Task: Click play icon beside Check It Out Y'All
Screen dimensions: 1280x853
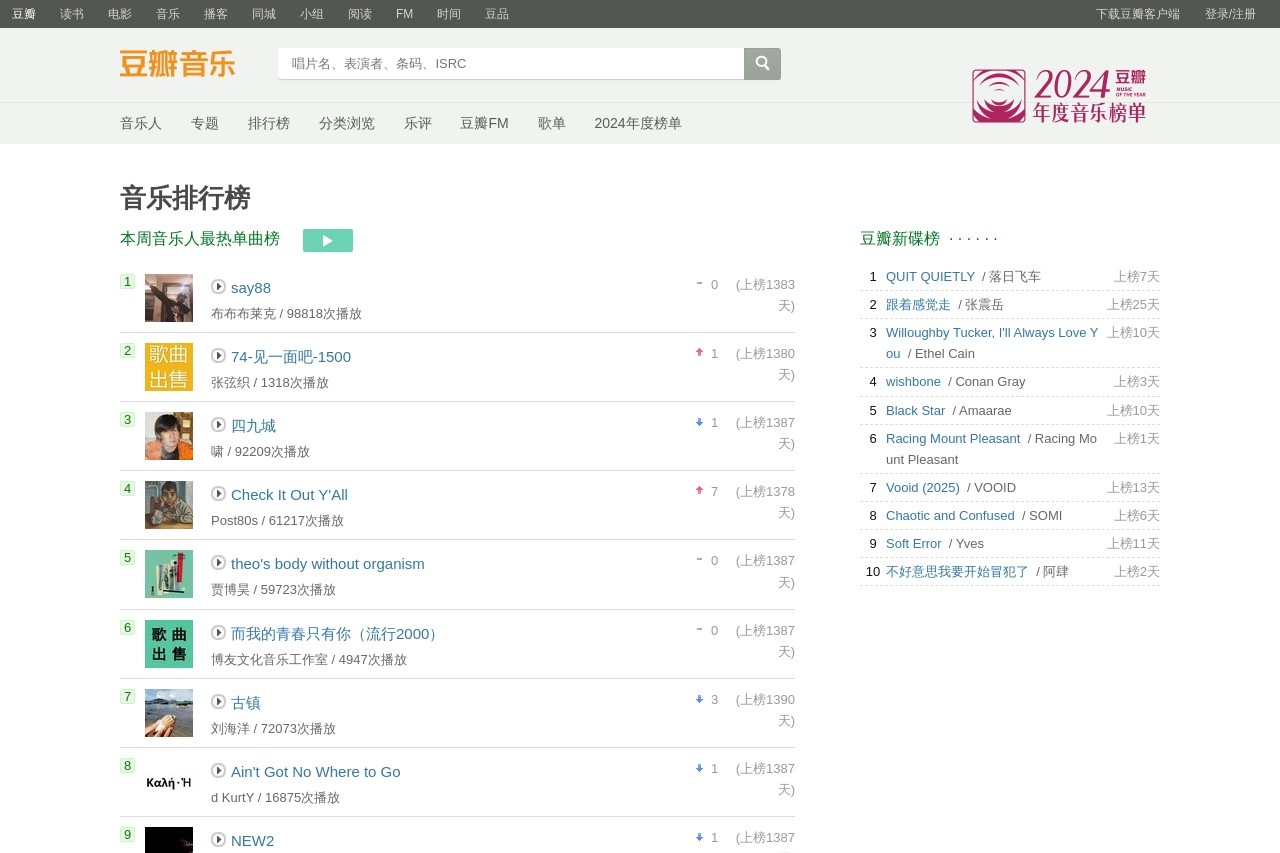Action: [218, 494]
